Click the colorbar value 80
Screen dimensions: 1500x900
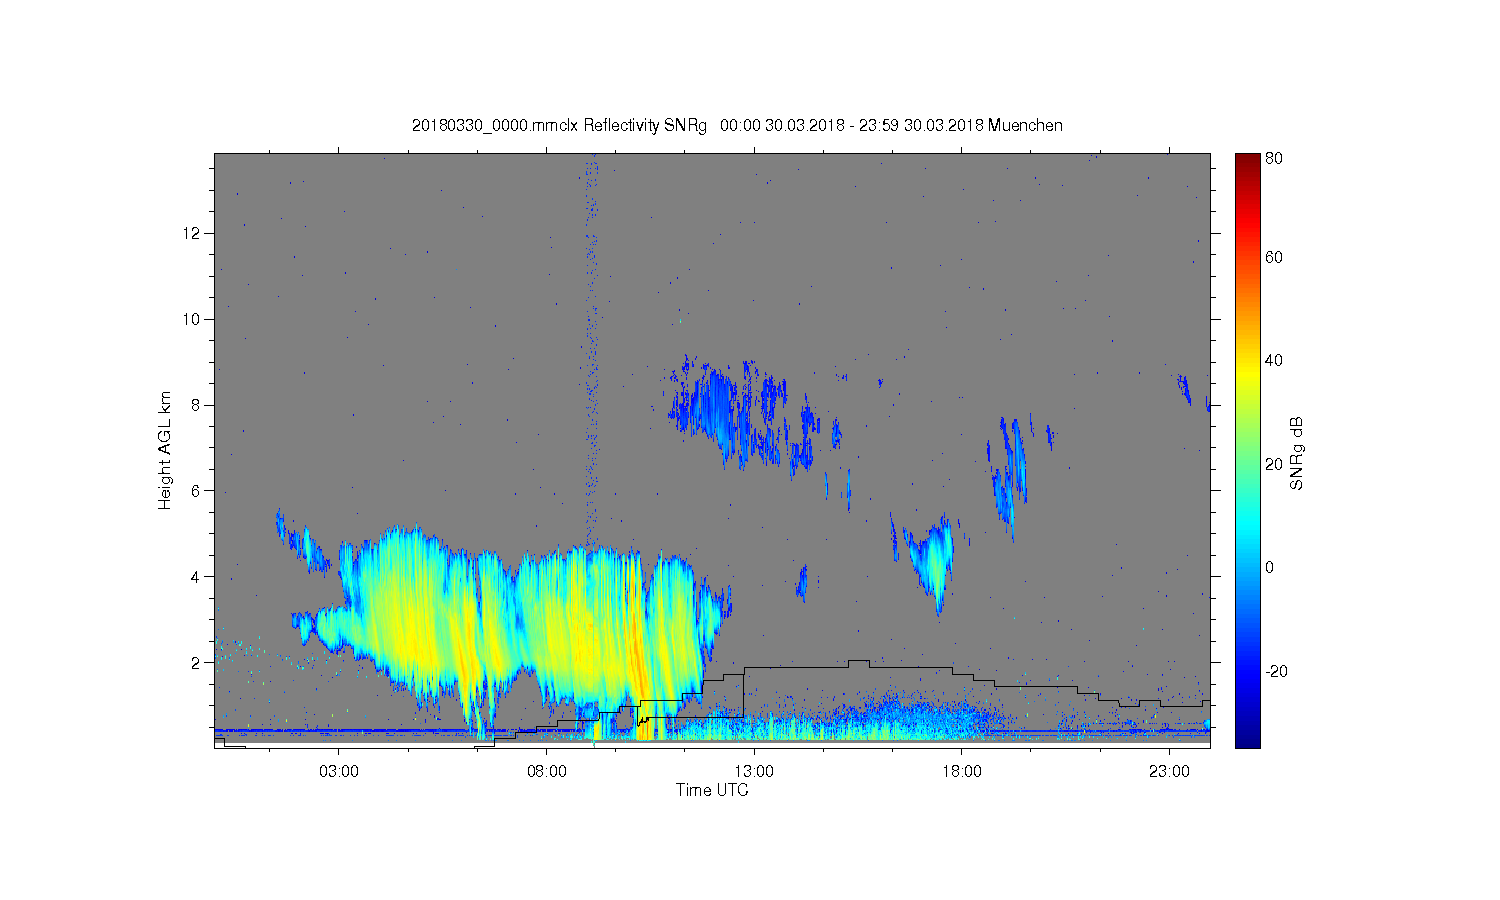point(1273,158)
